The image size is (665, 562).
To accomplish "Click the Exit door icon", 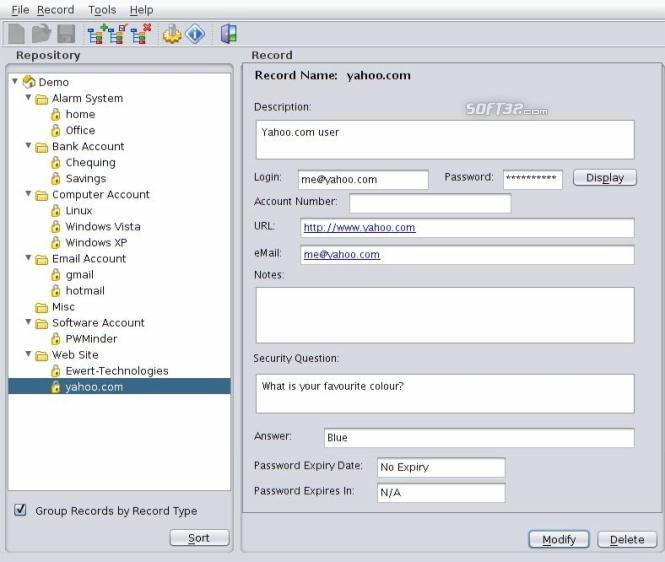I will tap(229, 34).
